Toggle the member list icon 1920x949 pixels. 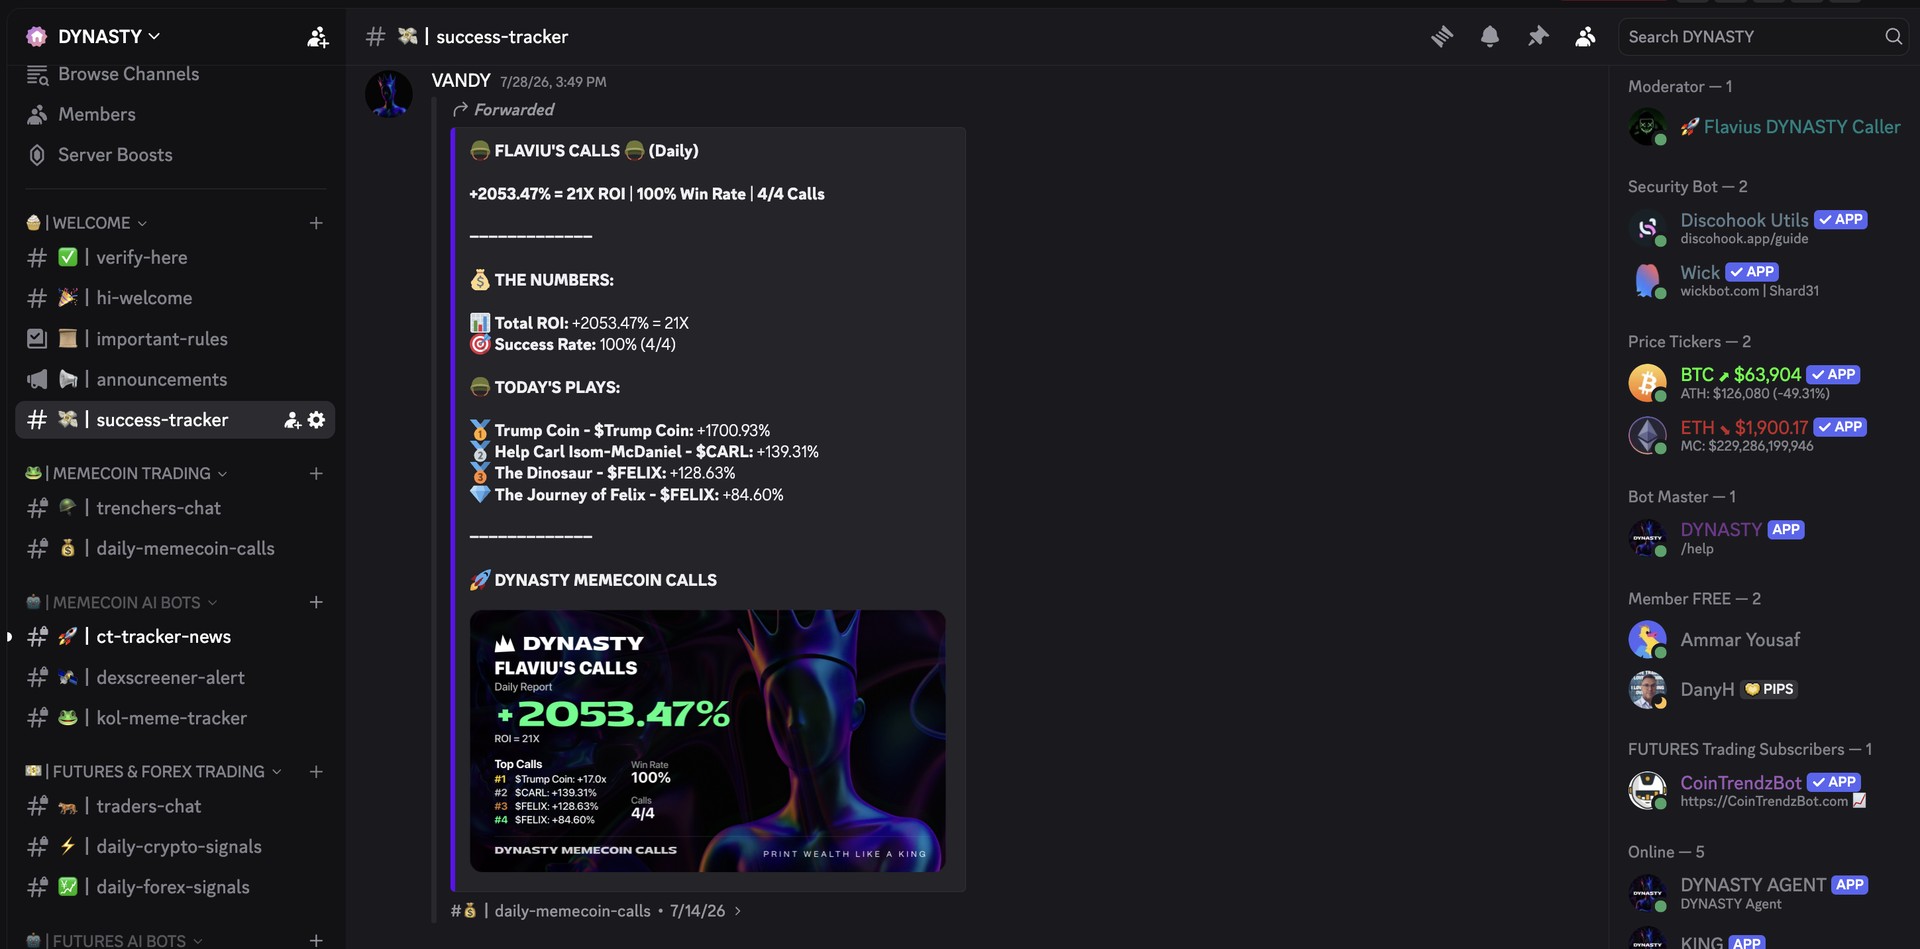(x=1585, y=37)
